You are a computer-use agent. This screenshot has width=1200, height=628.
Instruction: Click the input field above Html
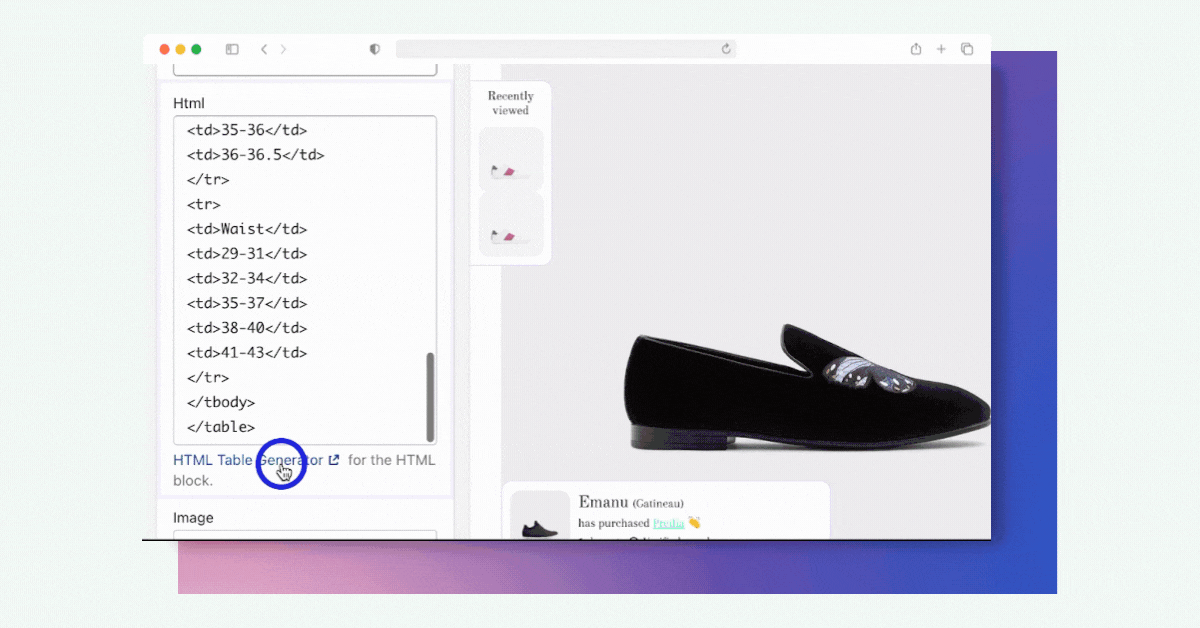click(305, 68)
